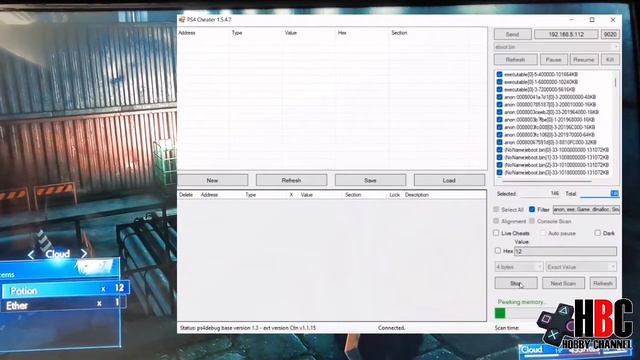The width and height of the screenshot is (640, 360).
Task: Click the Description column header in cheat table
Action: (417, 195)
